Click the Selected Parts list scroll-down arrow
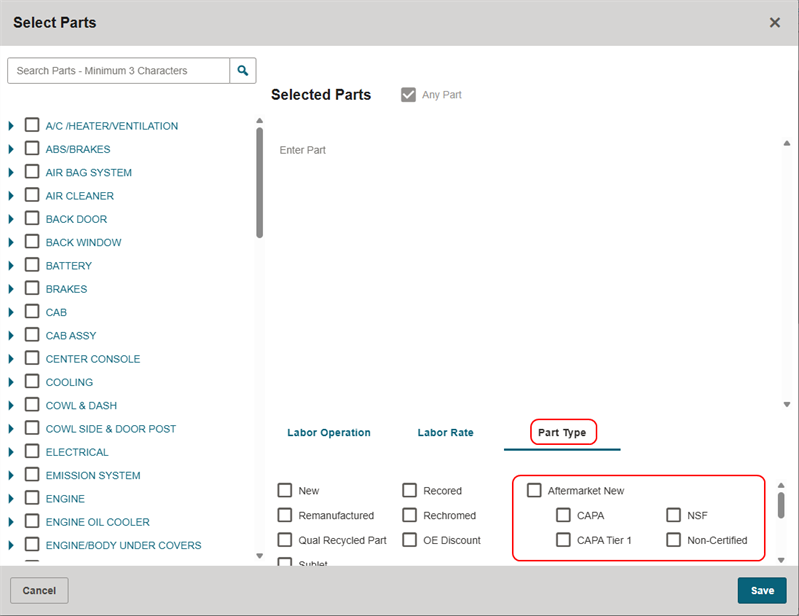This screenshot has width=799, height=616. pyautogui.click(x=787, y=405)
